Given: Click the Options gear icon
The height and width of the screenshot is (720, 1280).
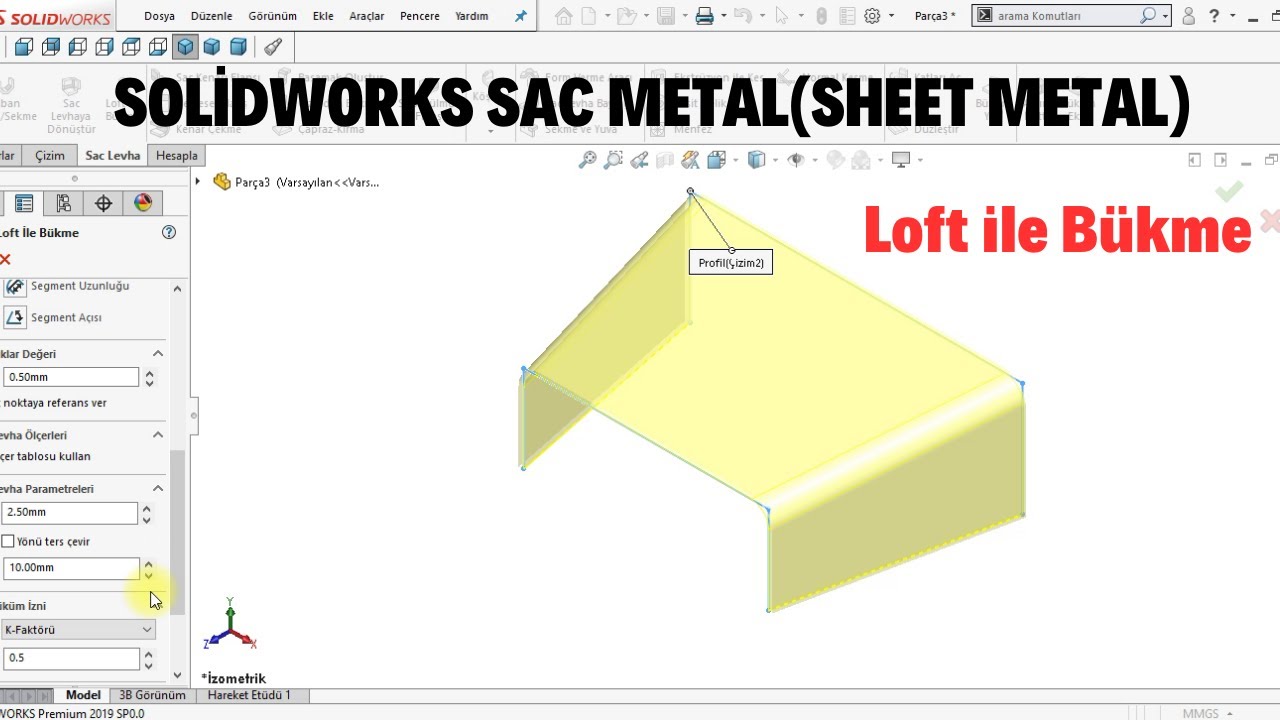Looking at the screenshot, I should pyautogui.click(x=872, y=16).
